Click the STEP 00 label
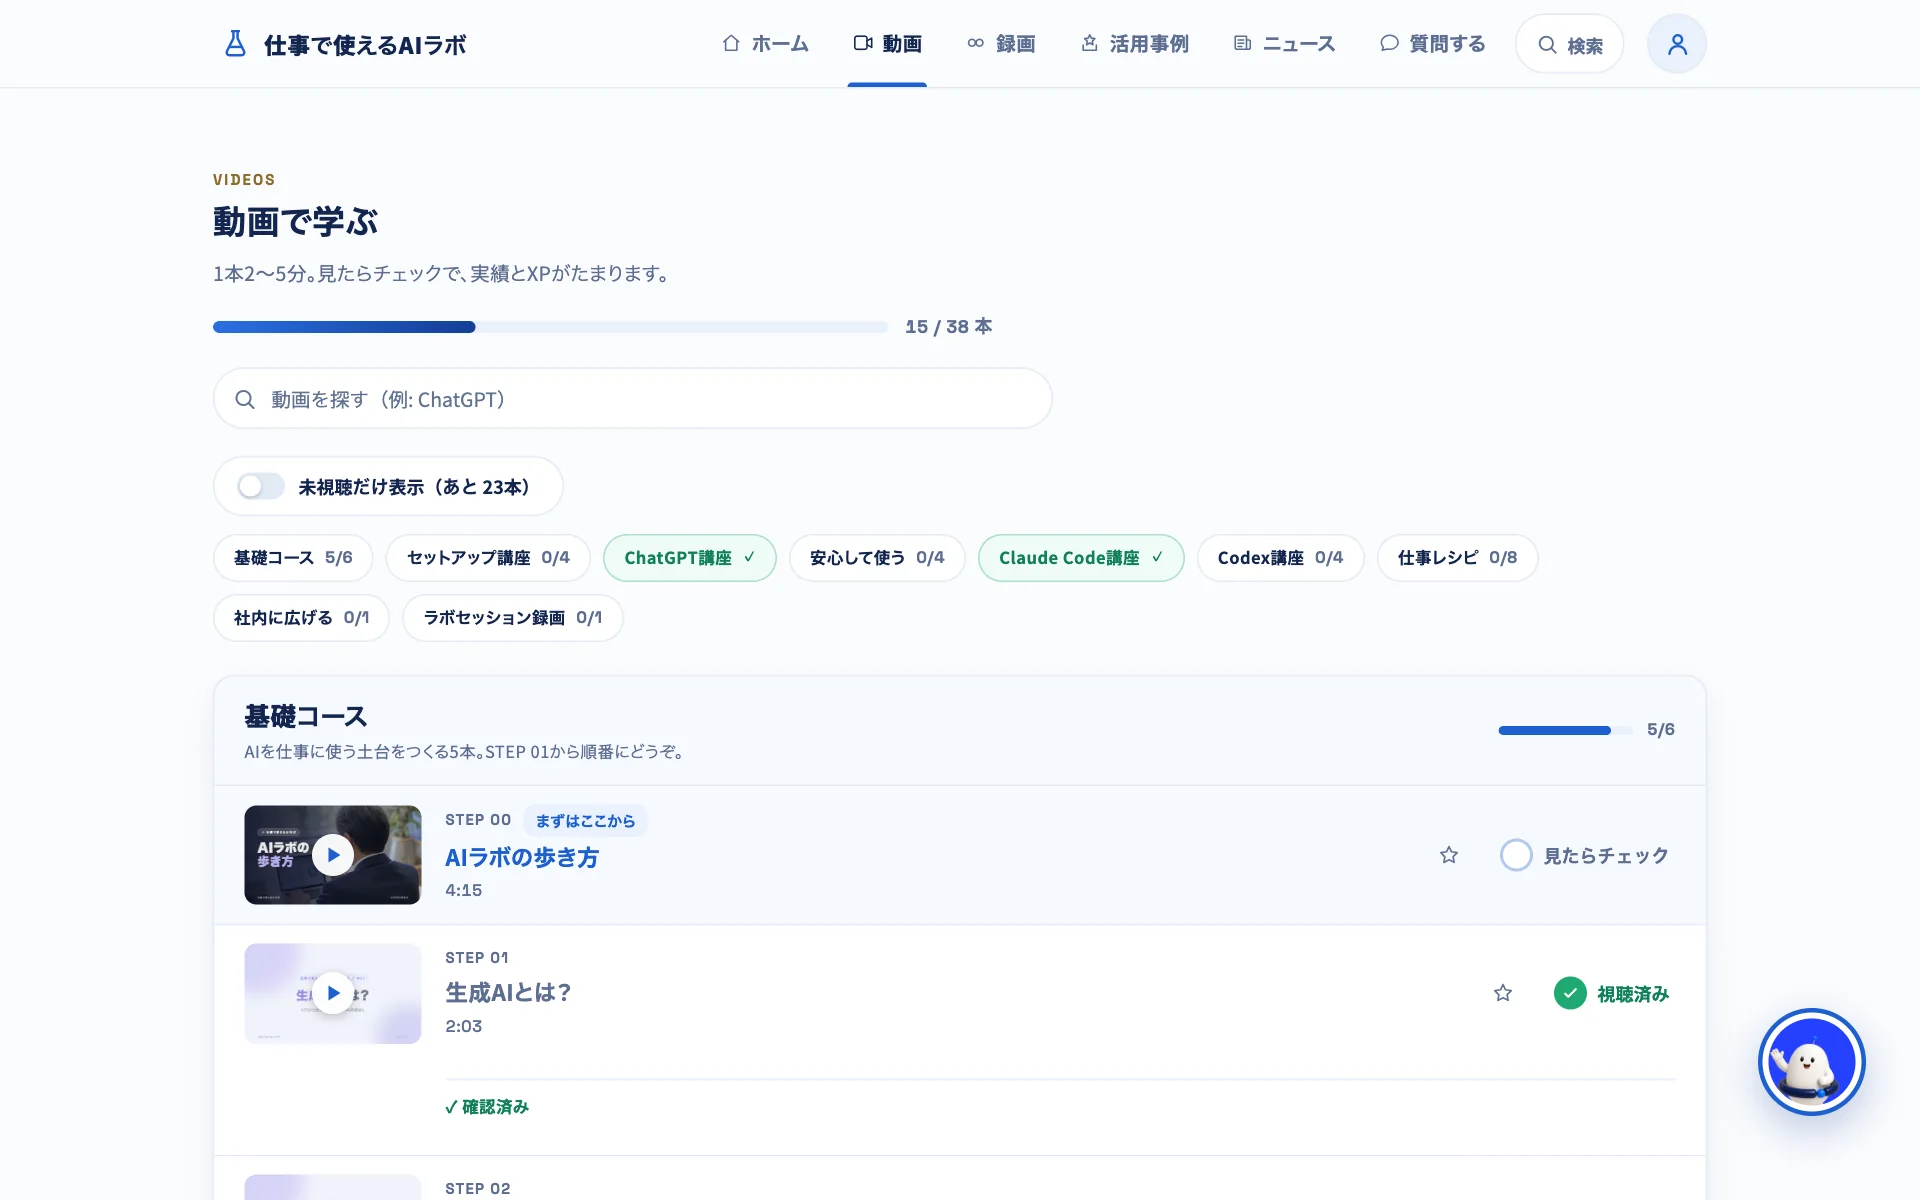1920x1200 pixels. tap(478, 820)
